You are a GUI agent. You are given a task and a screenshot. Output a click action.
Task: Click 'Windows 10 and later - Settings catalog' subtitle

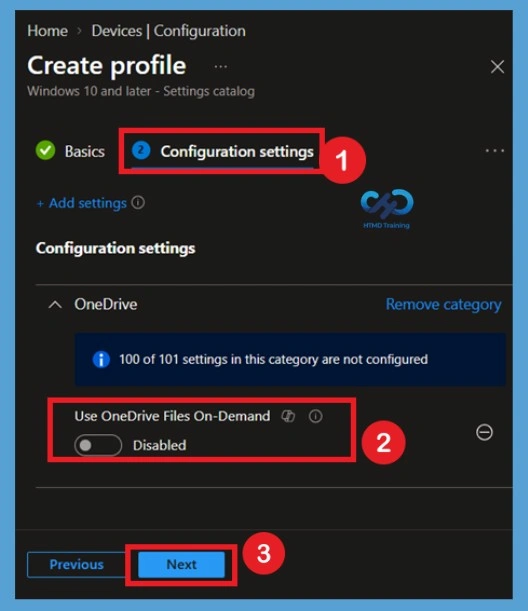pos(141,91)
